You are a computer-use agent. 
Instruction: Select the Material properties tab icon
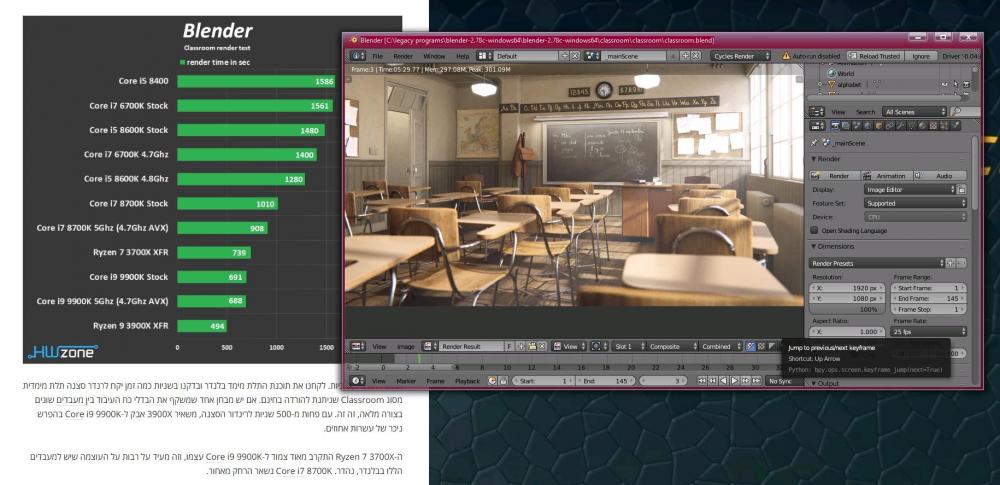click(923, 126)
